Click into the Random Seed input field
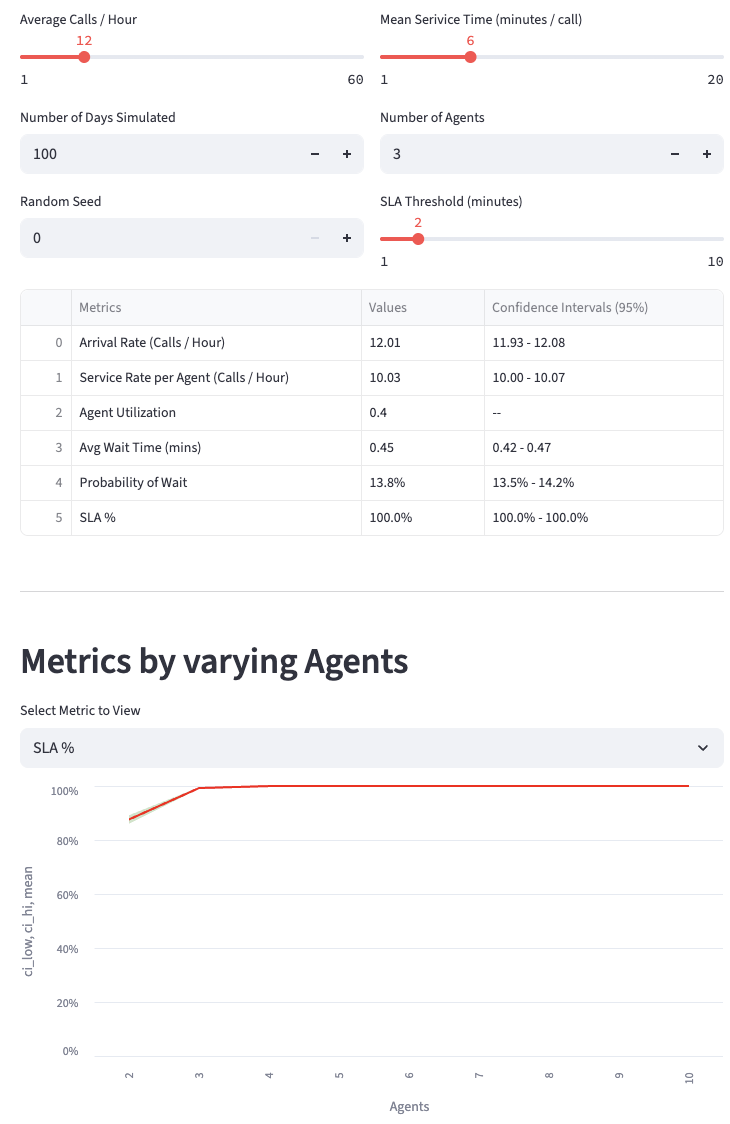This screenshot has height=1124, width=730. [x=160, y=238]
